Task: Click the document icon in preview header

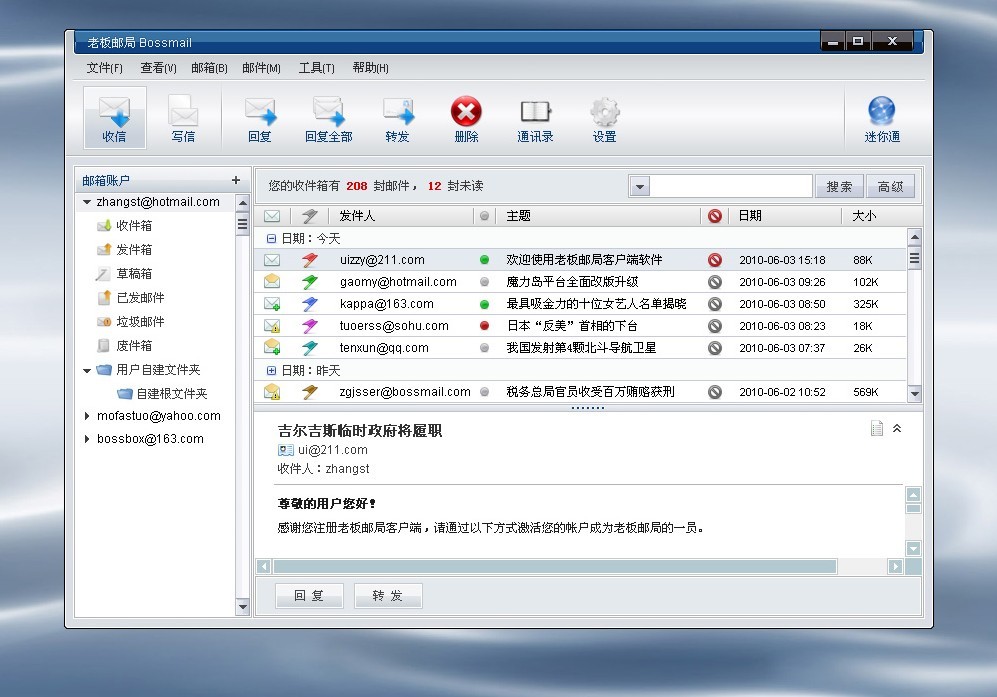Action: pyautogui.click(x=877, y=429)
